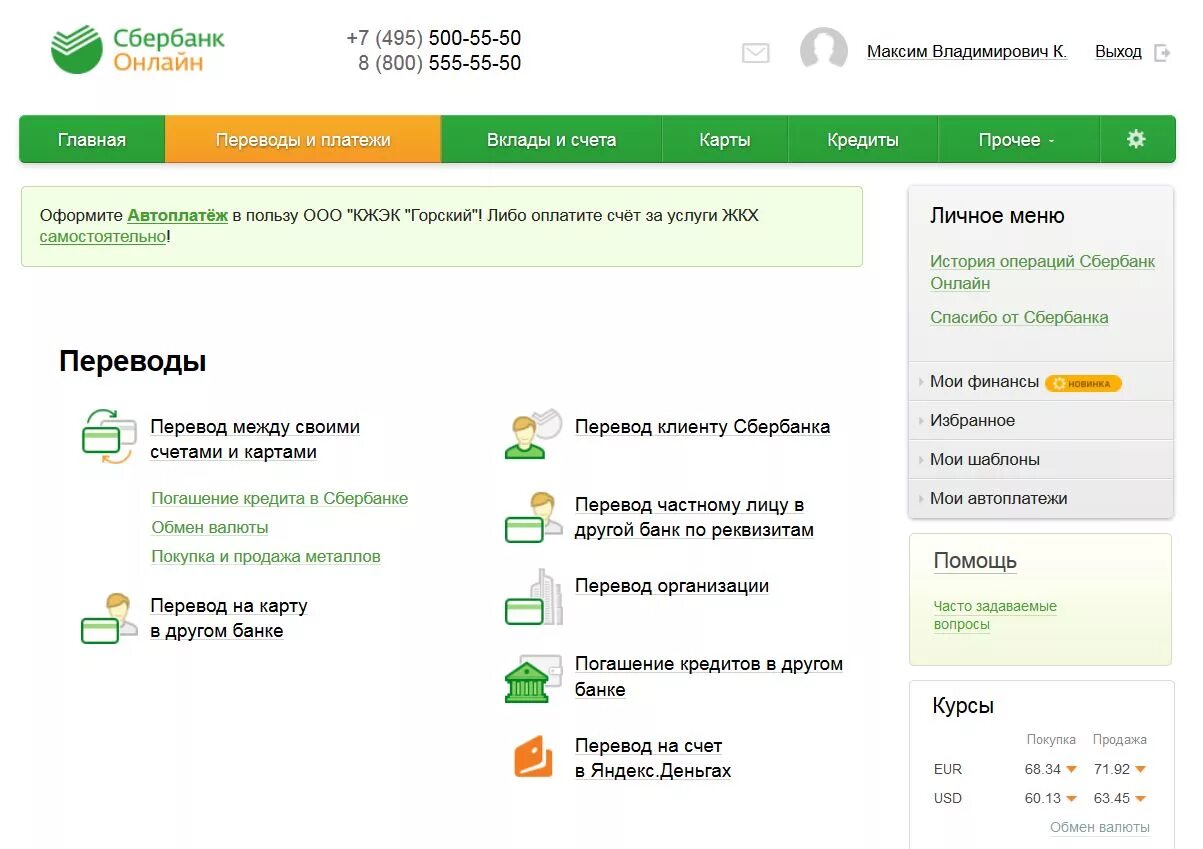Screen dimensions: 1203x849
Task: Click the Курсы heading
Action: click(x=963, y=705)
